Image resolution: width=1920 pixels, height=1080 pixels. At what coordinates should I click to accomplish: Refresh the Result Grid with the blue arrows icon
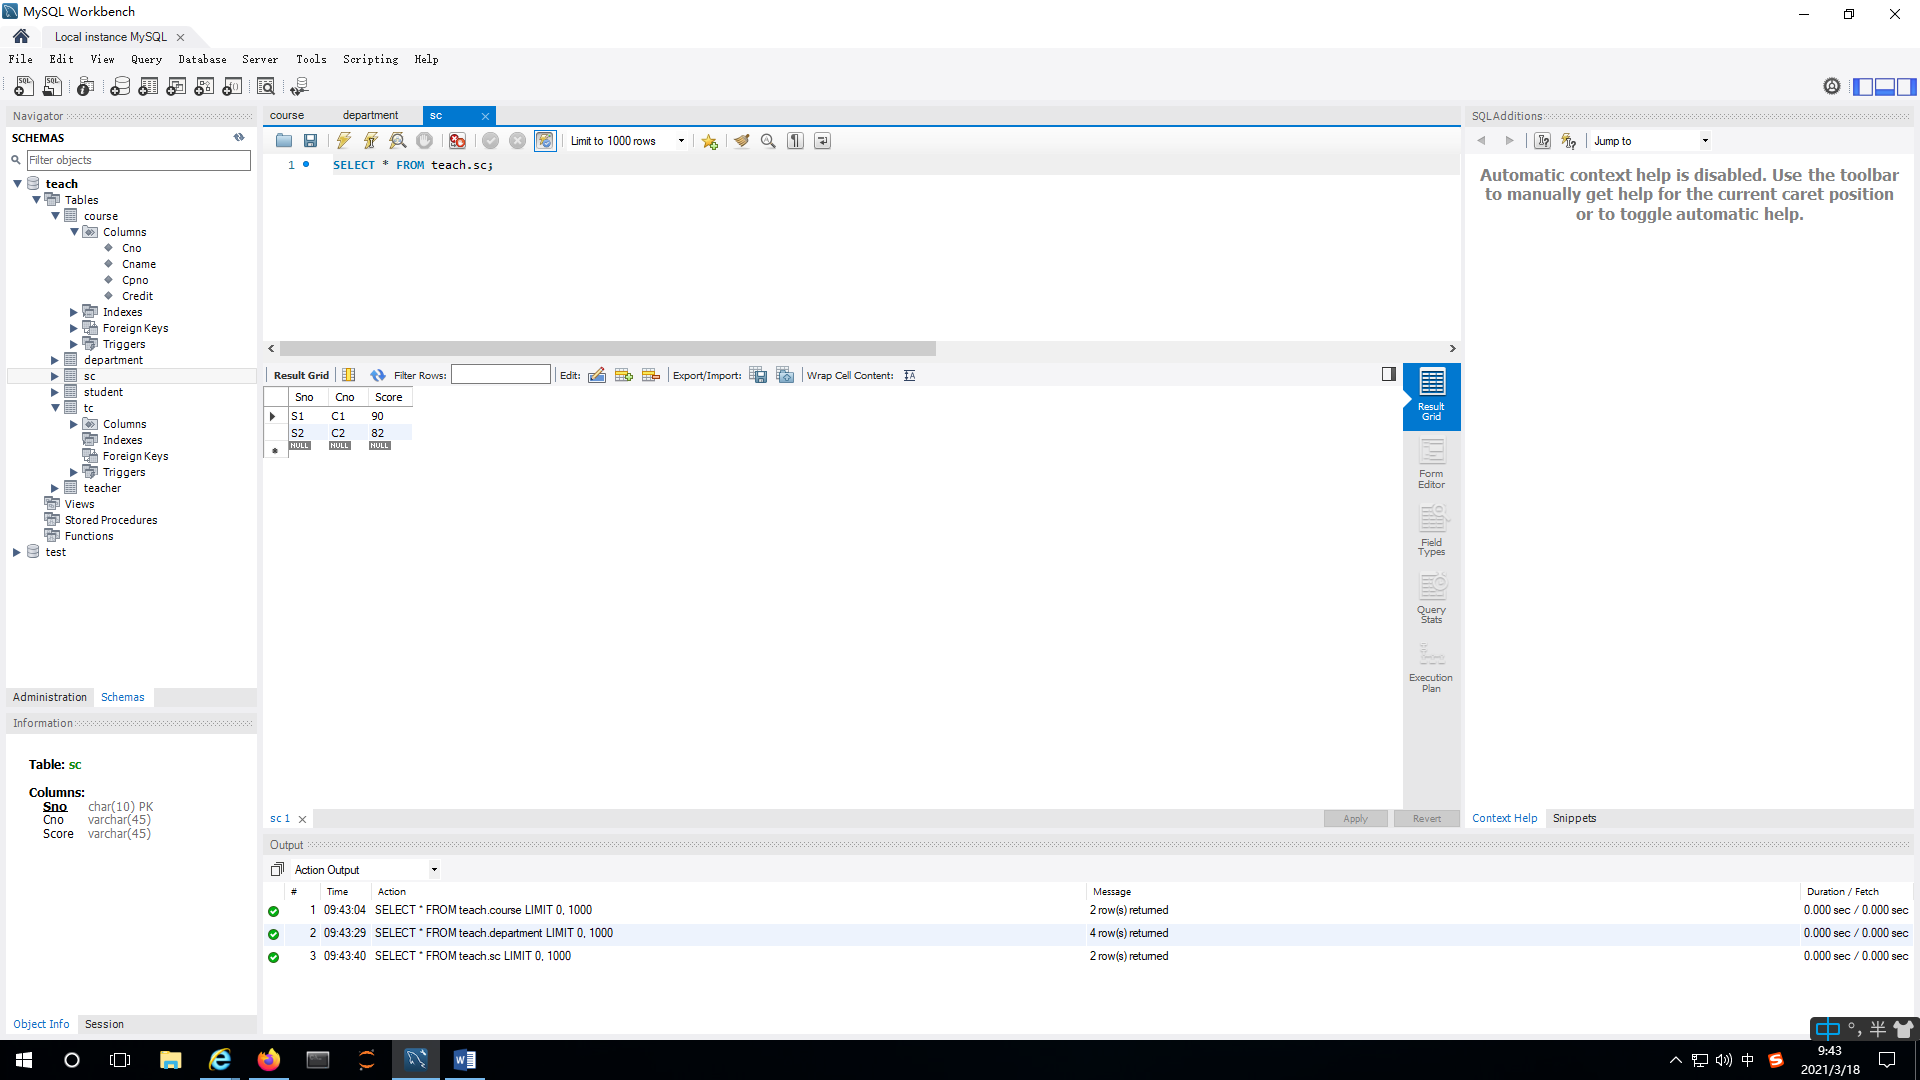(x=378, y=375)
